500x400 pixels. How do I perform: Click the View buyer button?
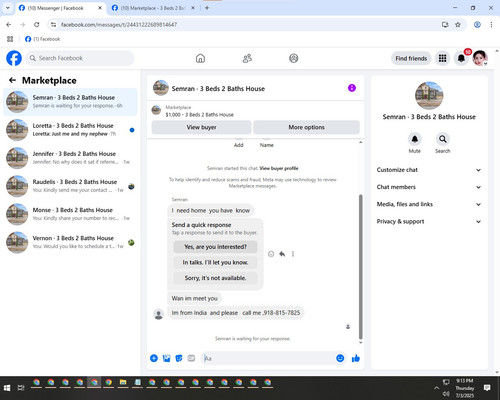click(201, 127)
